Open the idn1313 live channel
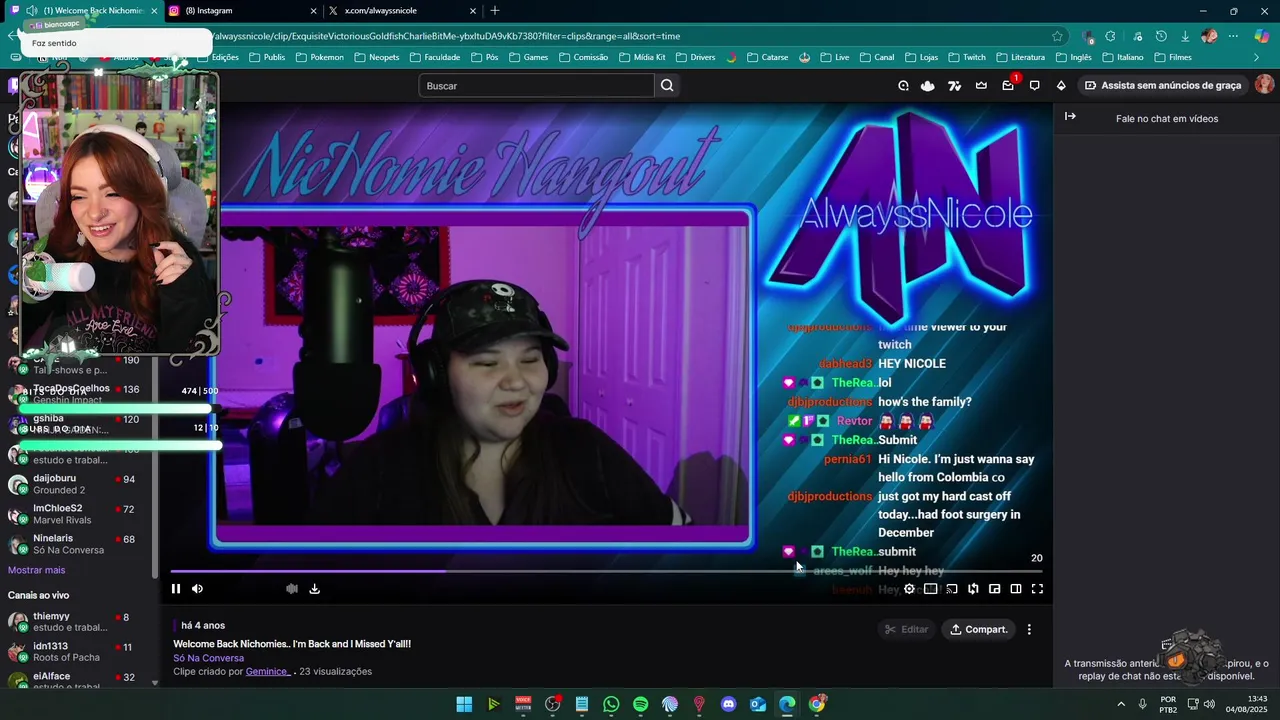The width and height of the screenshot is (1280, 720). pos(79,652)
